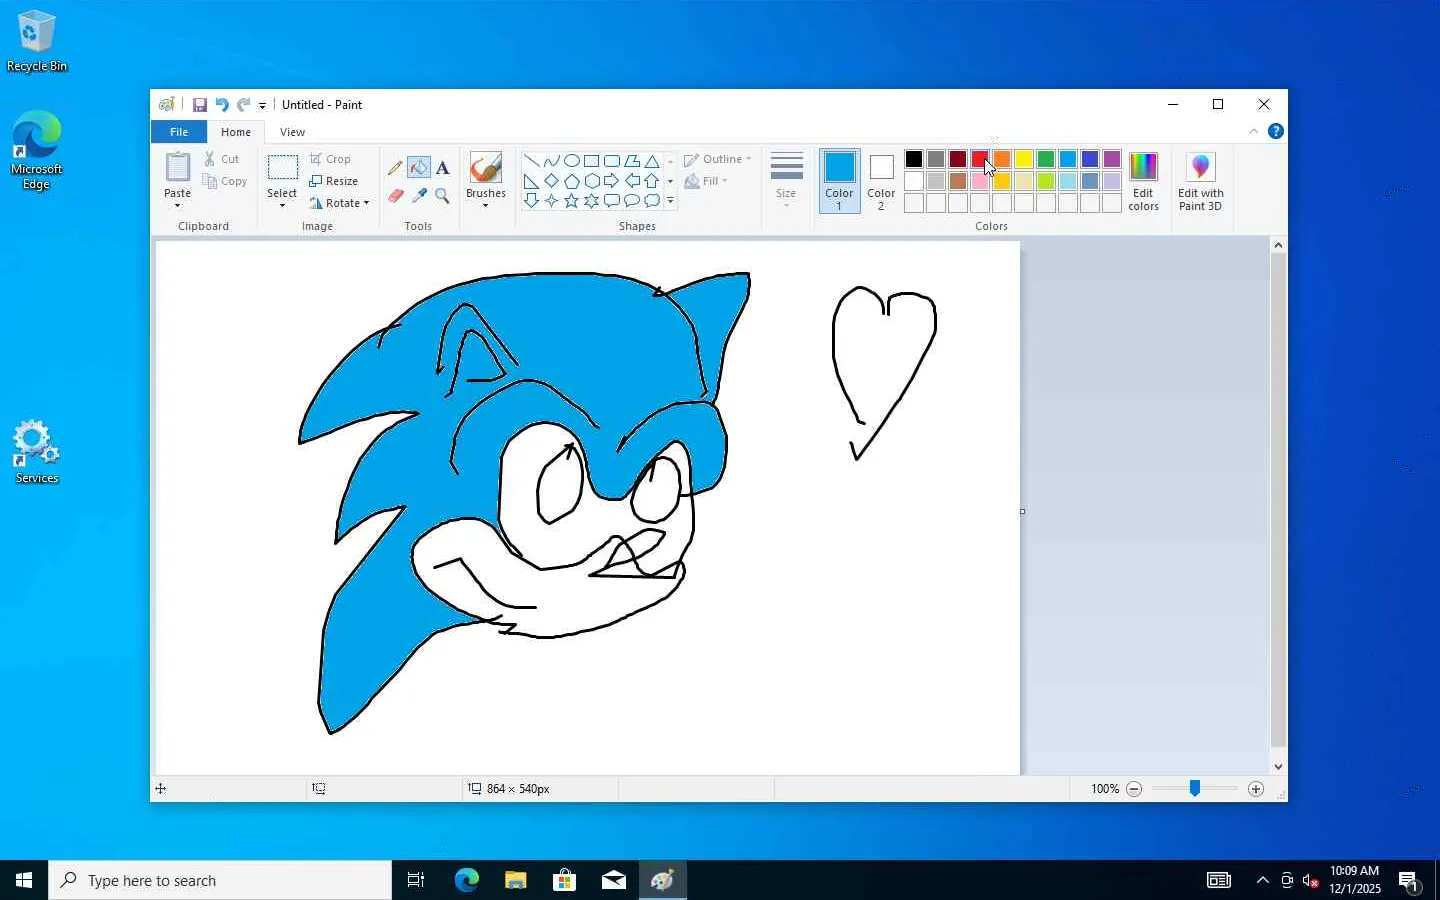Image resolution: width=1440 pixels, height=900 pixels.
Task: Choose the Up arrow shape
Action: tap(651, 181)
